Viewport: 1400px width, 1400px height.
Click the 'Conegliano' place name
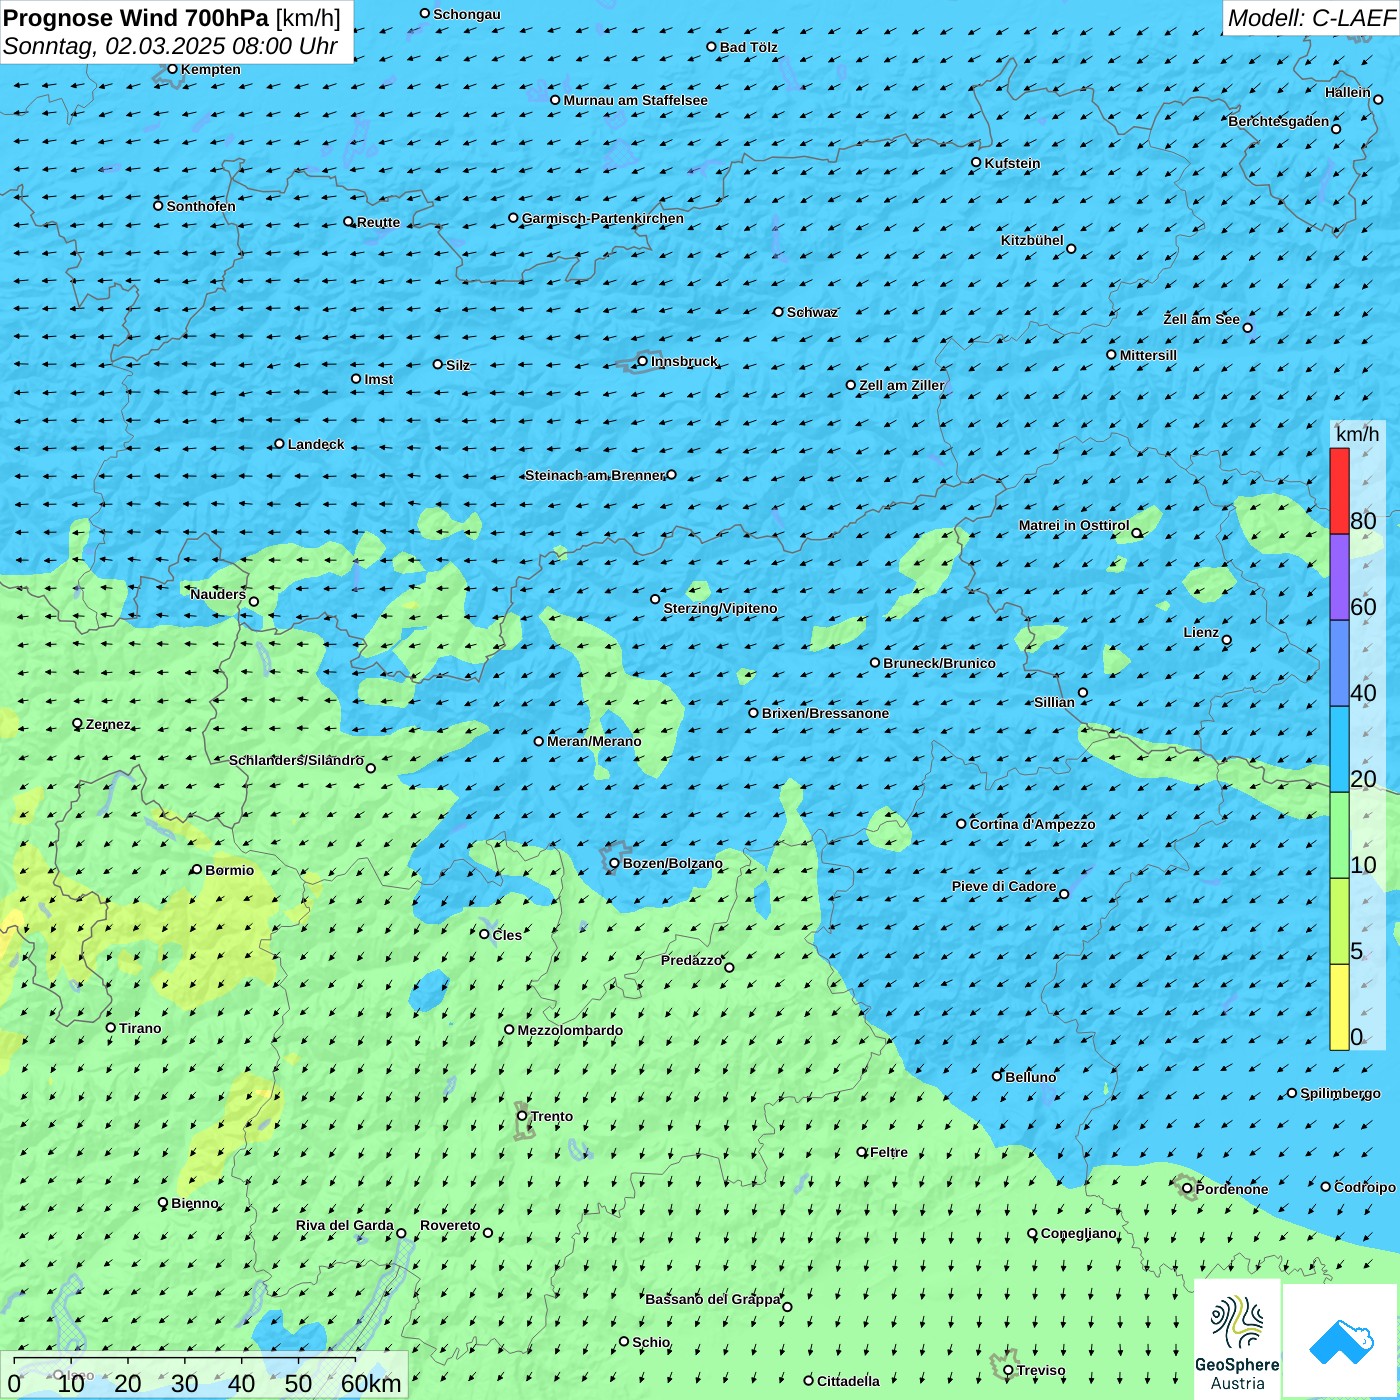(x=1079, y=1233)
